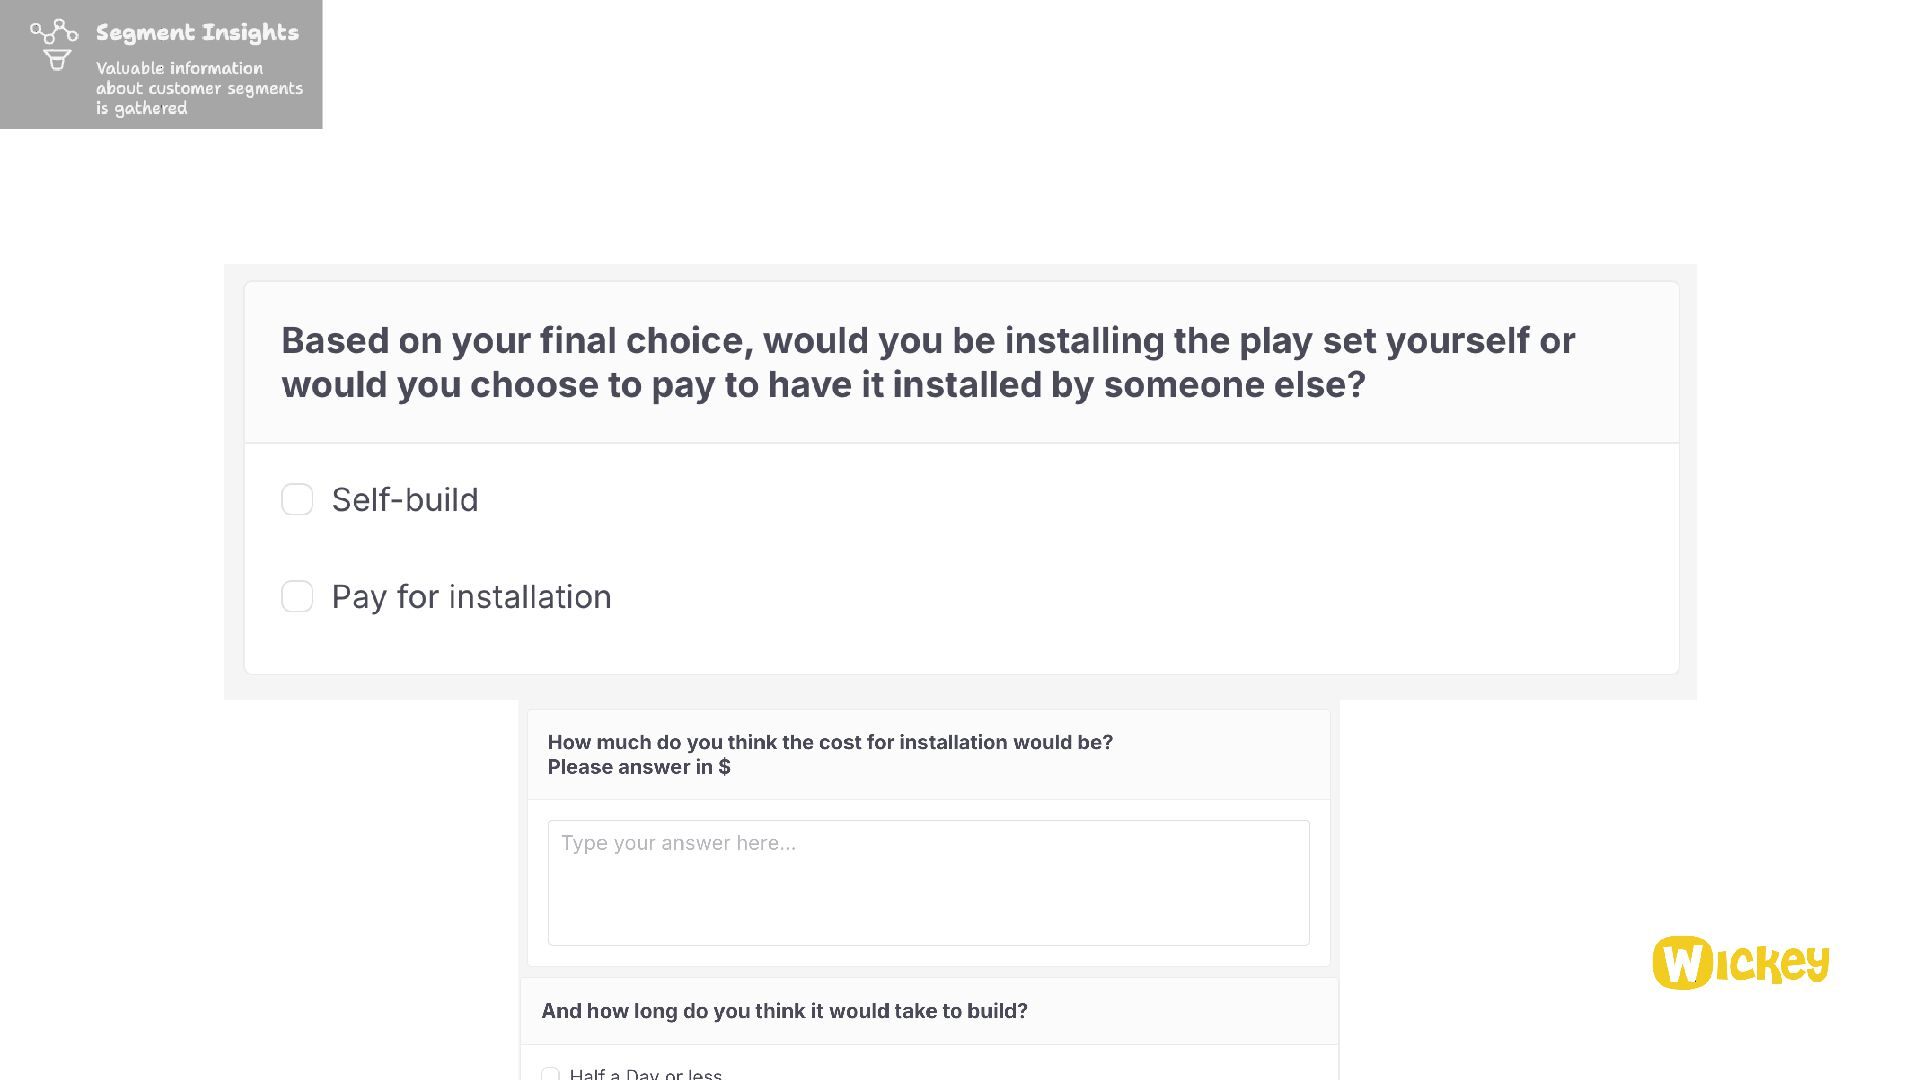Screen dimensions: 1920x1080
Task: Click inside the installation cost answer box
Action: click(928, 883)
